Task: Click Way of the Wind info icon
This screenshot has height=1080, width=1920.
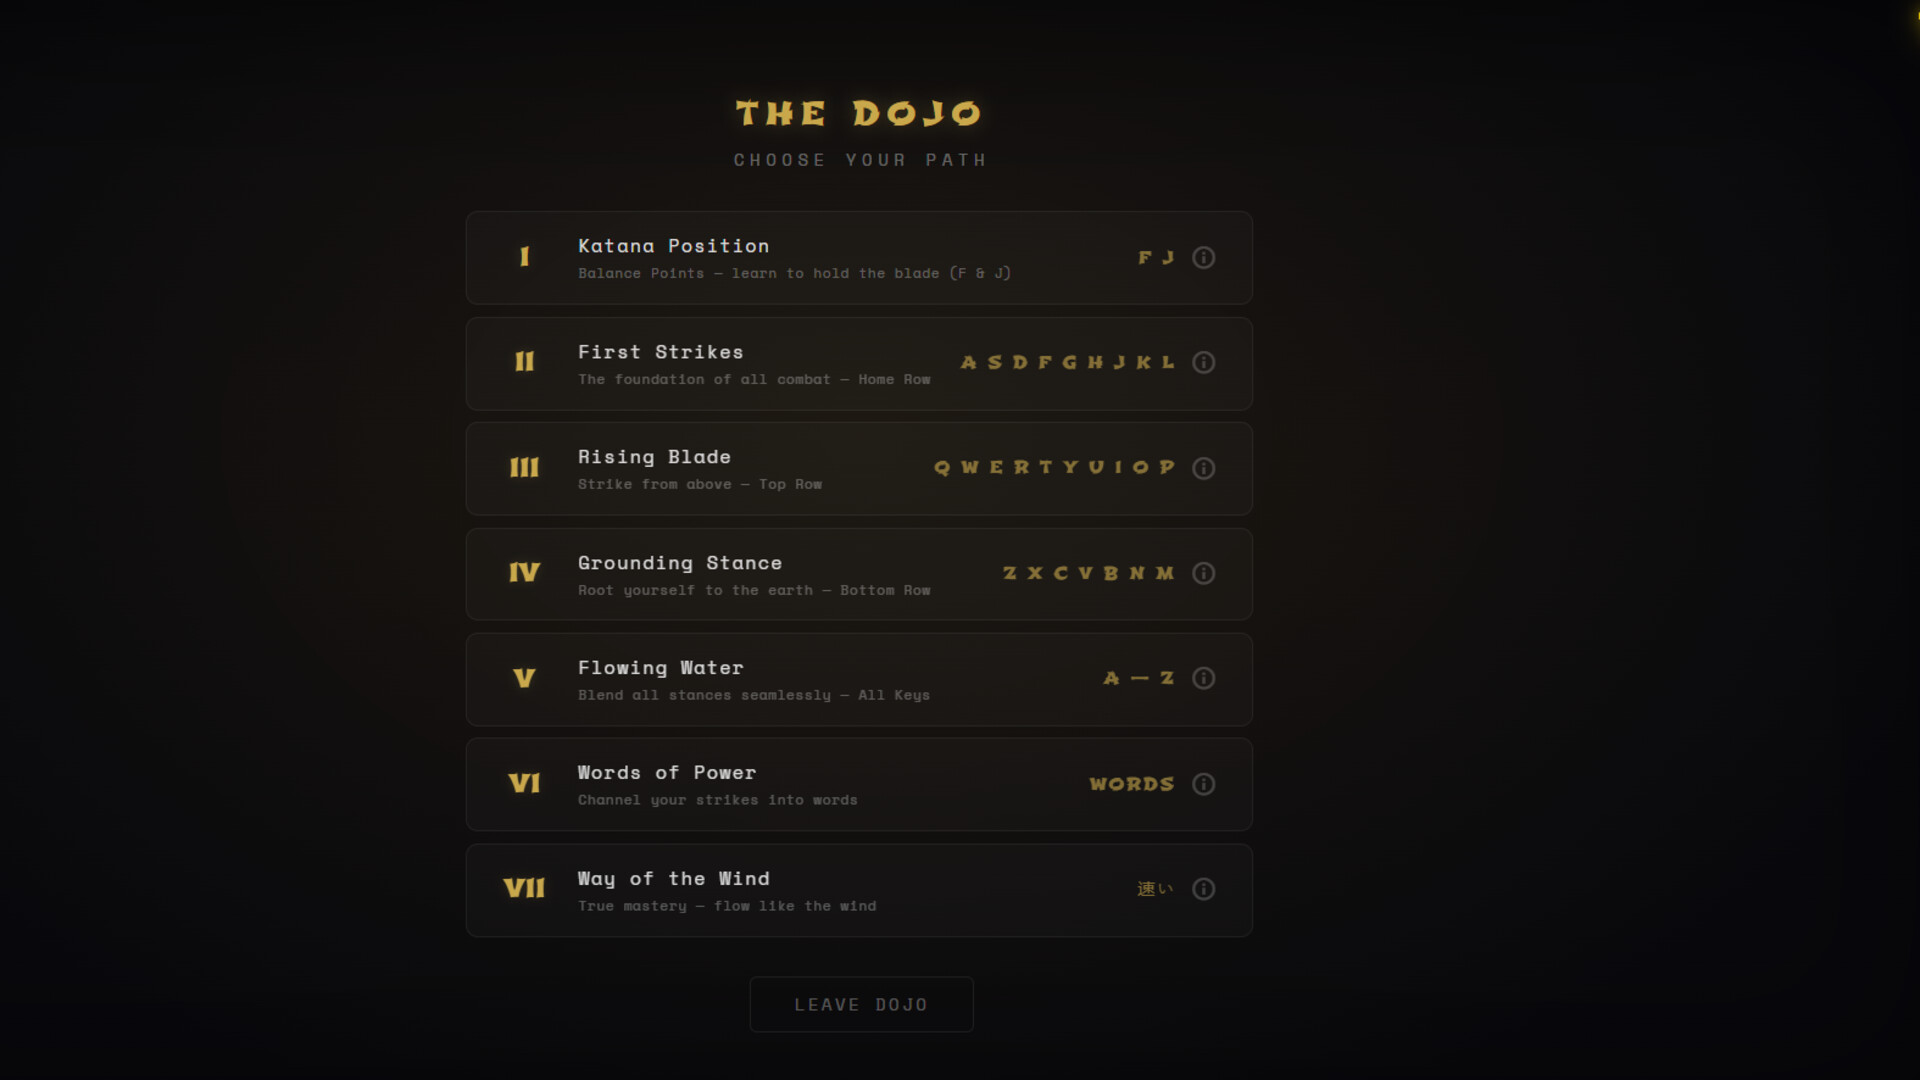Action: 1203,889
